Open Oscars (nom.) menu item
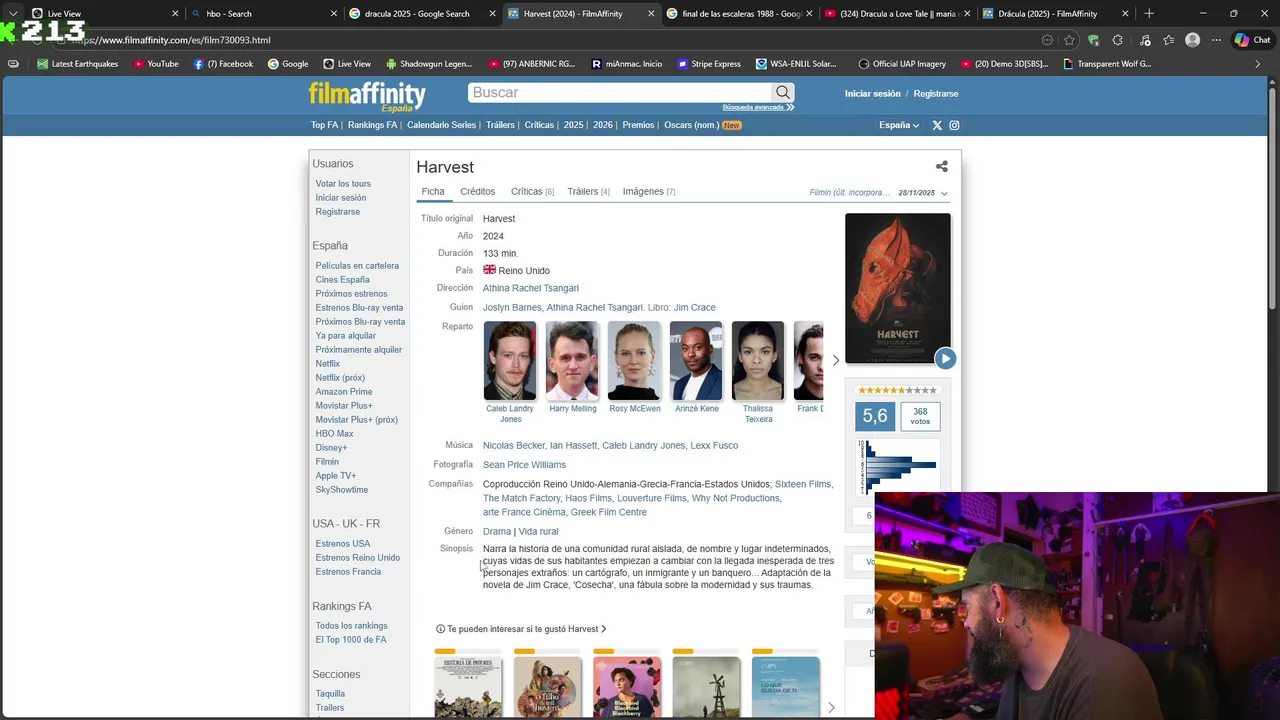The image size is (1280, 720). tap(692, 125)
